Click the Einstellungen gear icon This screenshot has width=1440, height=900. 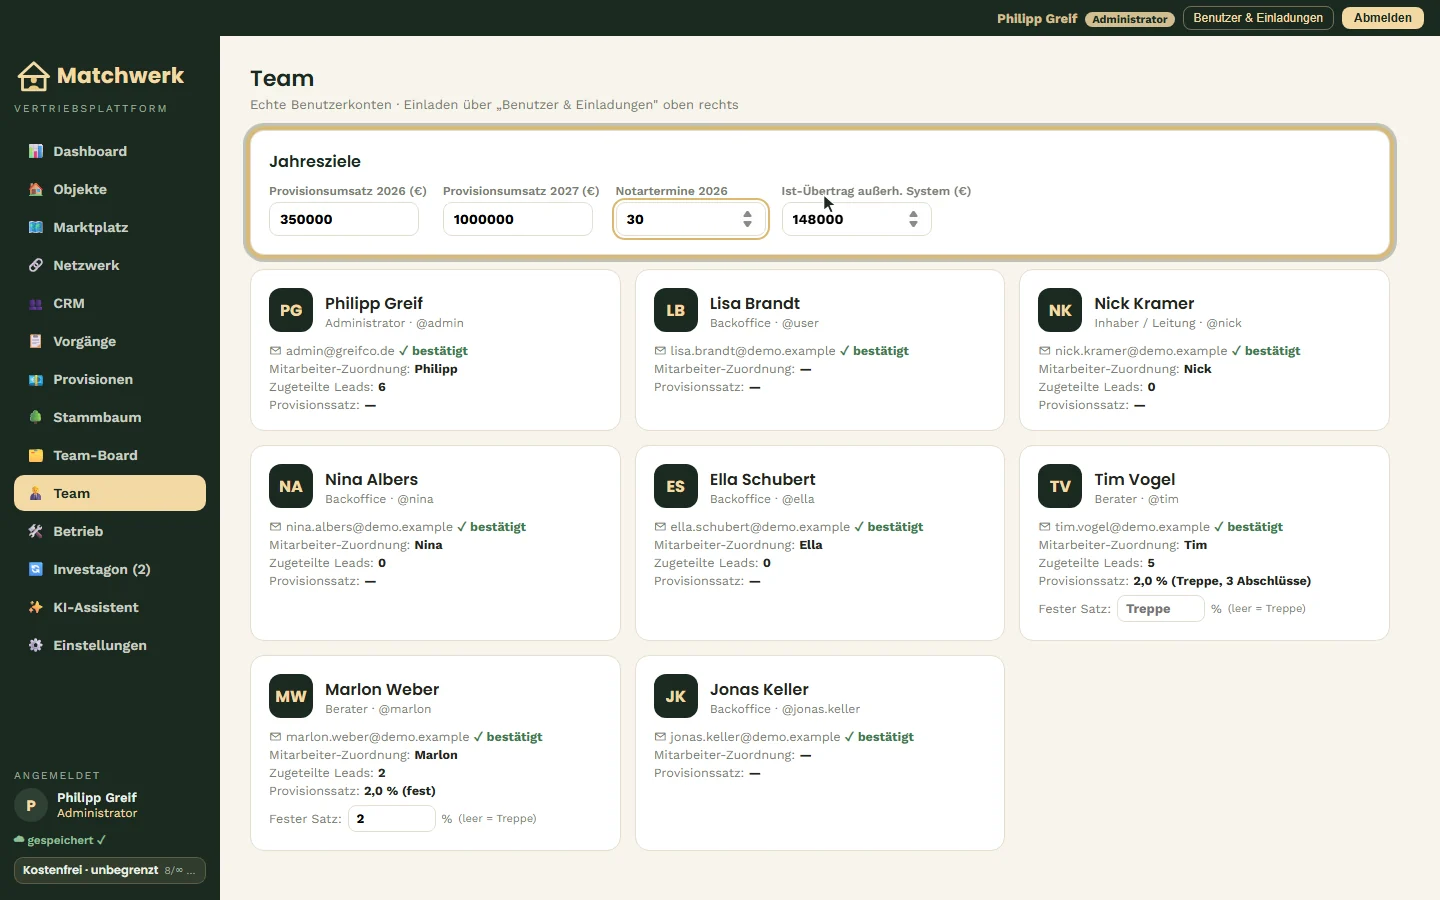[x=36, y=645]
